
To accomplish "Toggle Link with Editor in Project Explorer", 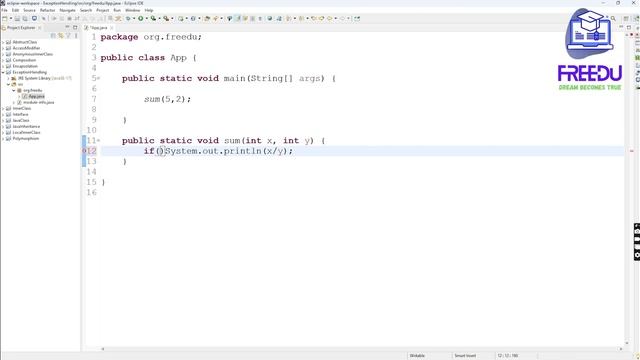I will click(x=61, y=36).
